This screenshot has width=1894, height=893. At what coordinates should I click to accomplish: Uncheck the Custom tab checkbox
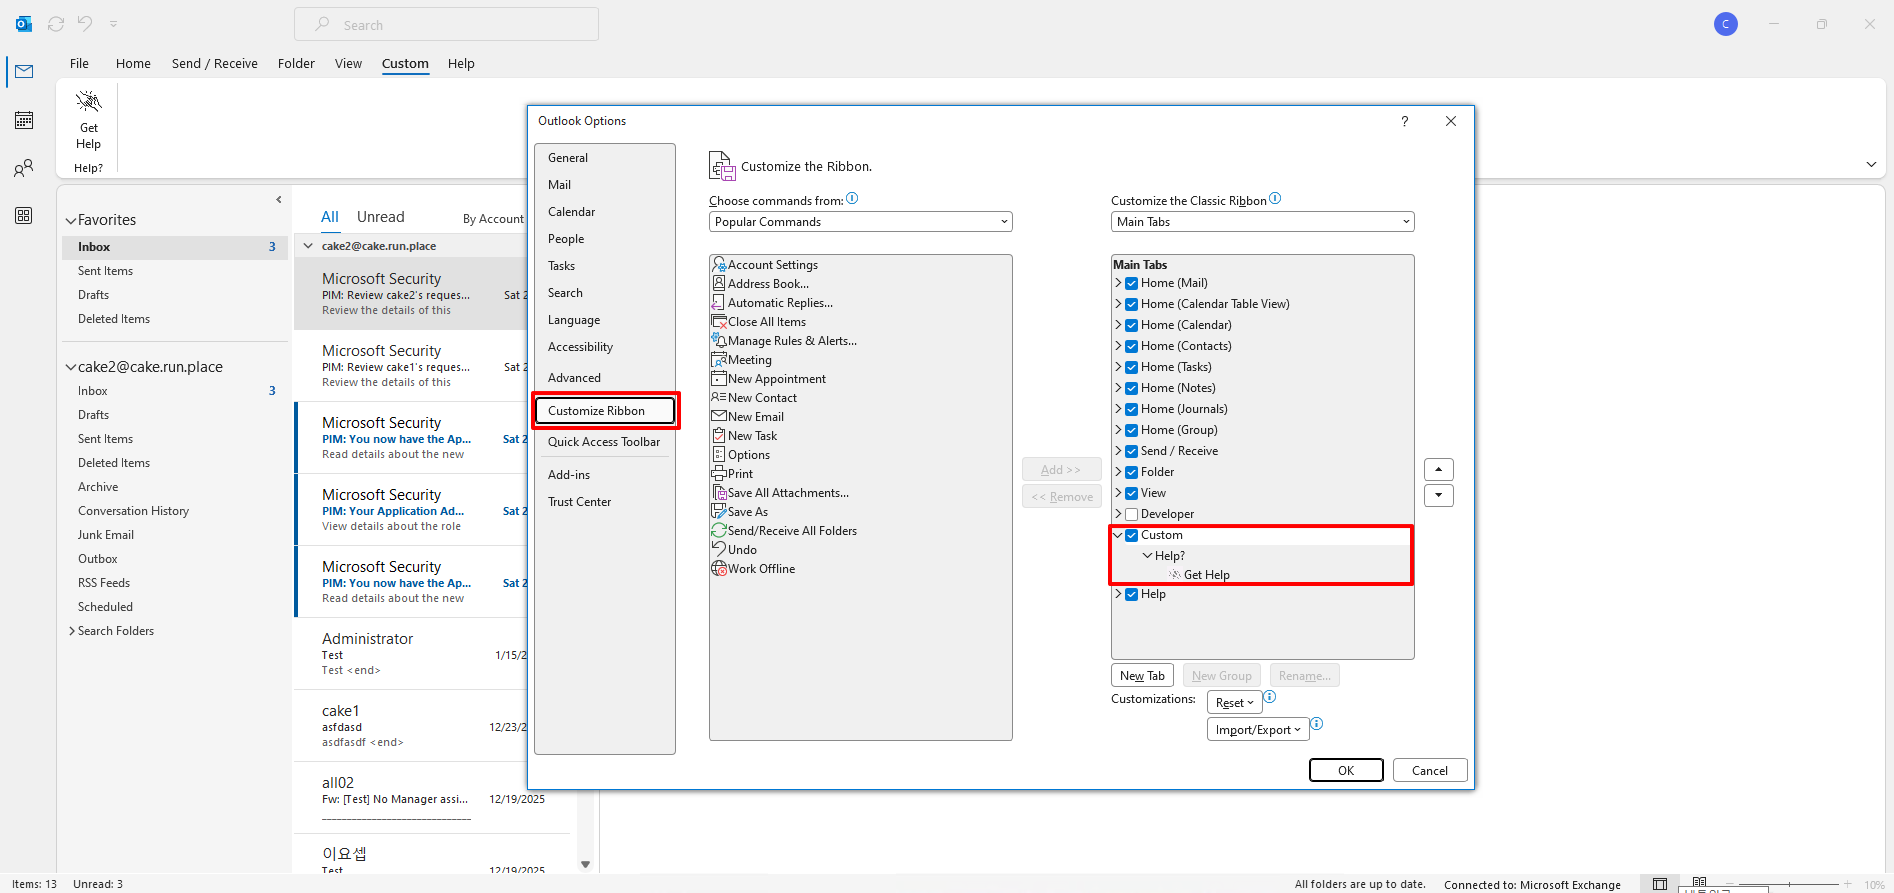(x=1131, y=535)
